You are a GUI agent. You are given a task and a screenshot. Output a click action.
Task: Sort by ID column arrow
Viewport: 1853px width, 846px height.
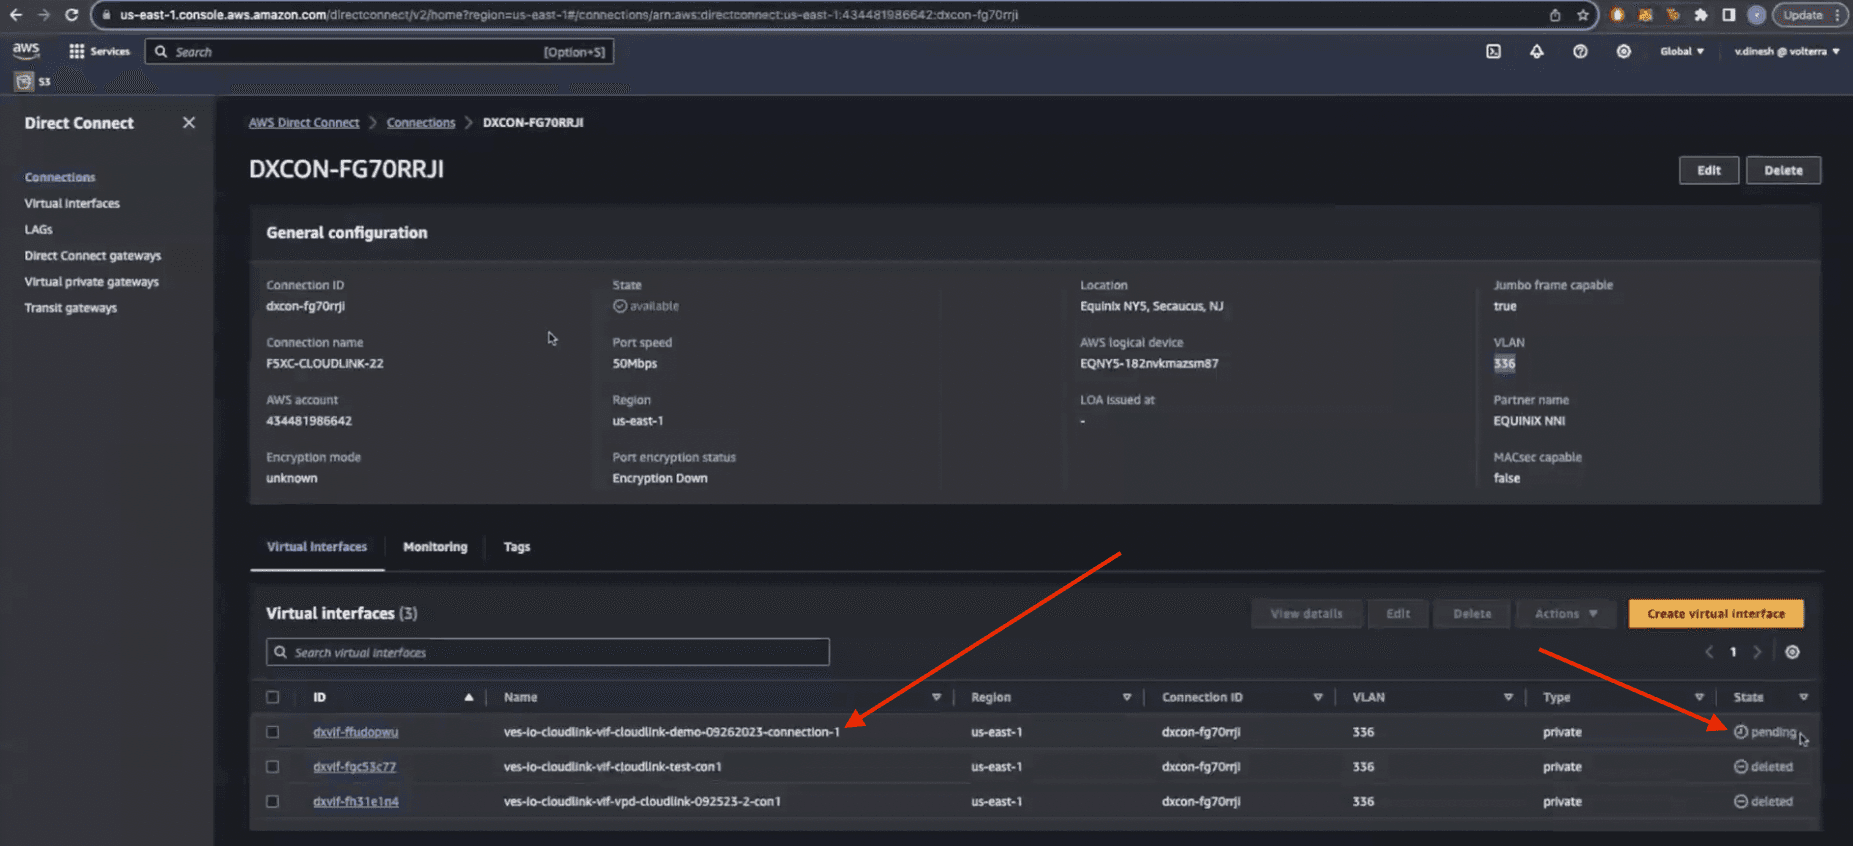click(468, 697)
